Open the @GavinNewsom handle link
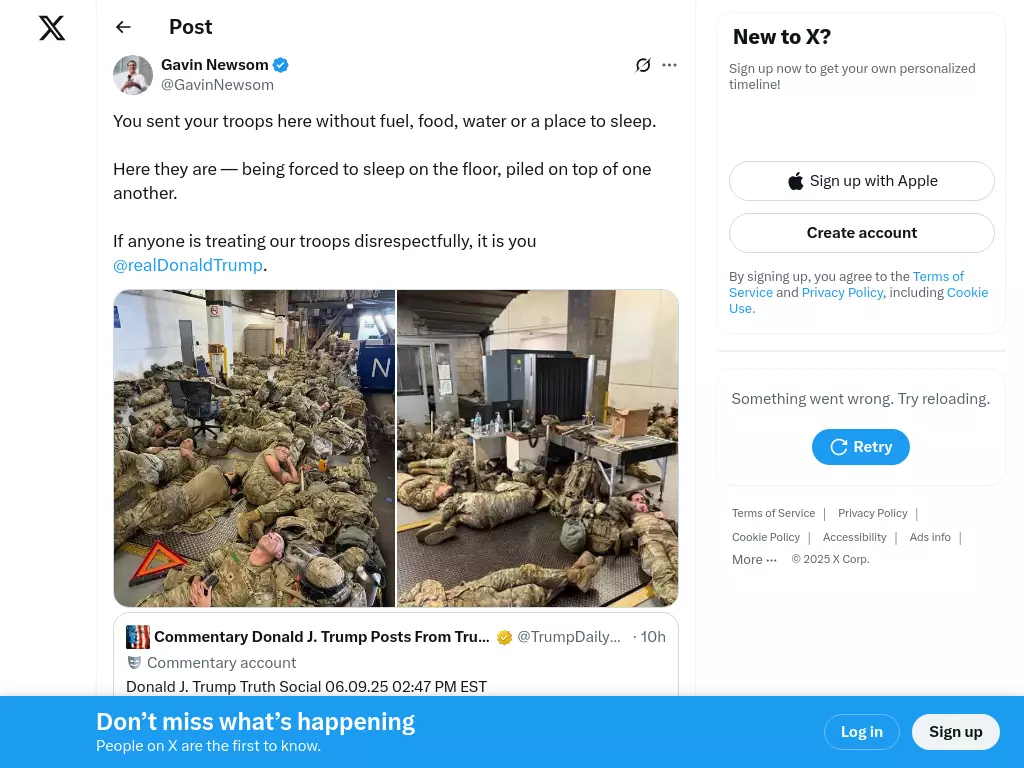The image size is (1024, 768). (x=217, y=85)
